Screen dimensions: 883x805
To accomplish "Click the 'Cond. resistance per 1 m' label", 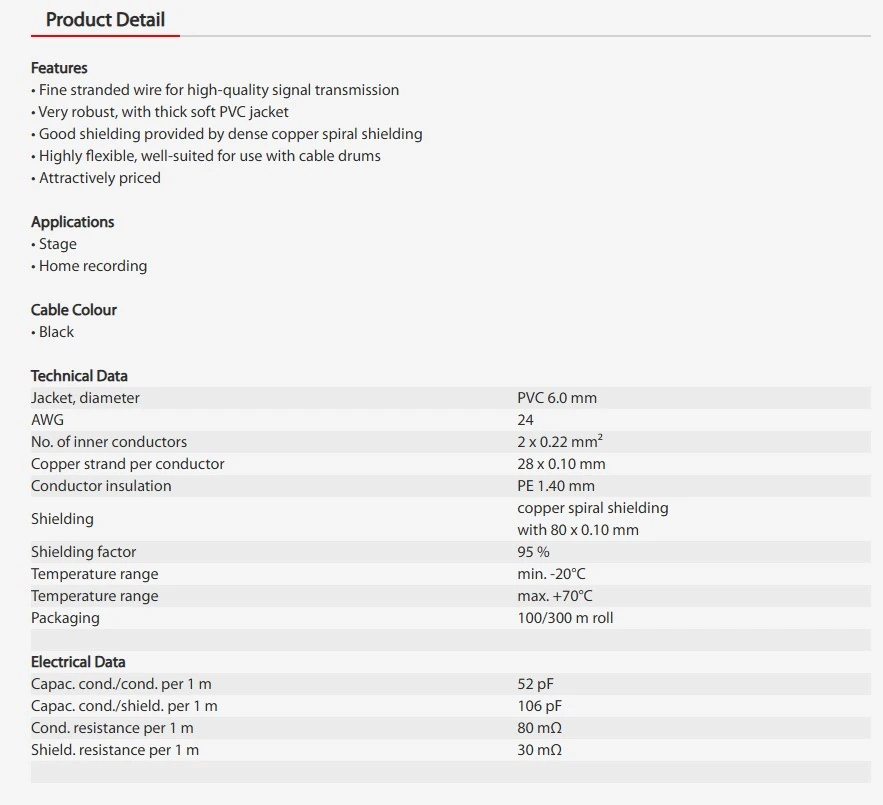I will [x=112, y=728].
